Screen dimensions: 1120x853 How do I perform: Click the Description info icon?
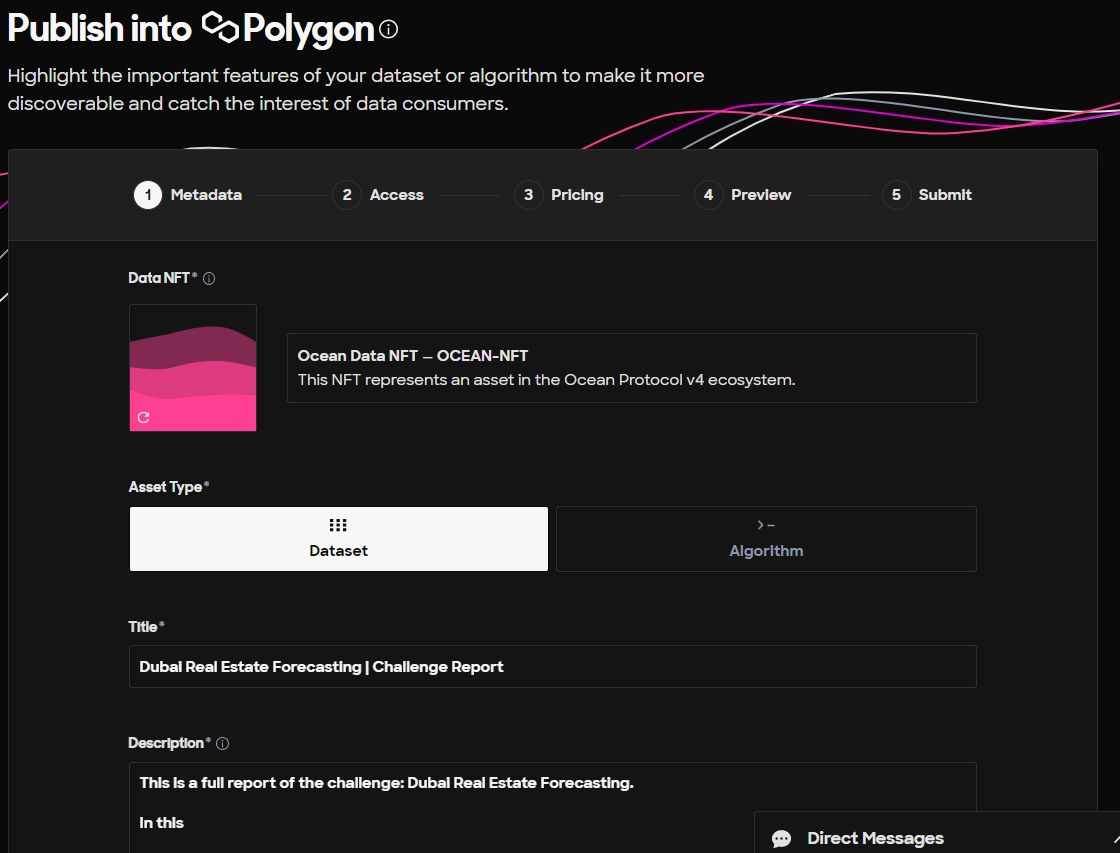click(223, 744)
